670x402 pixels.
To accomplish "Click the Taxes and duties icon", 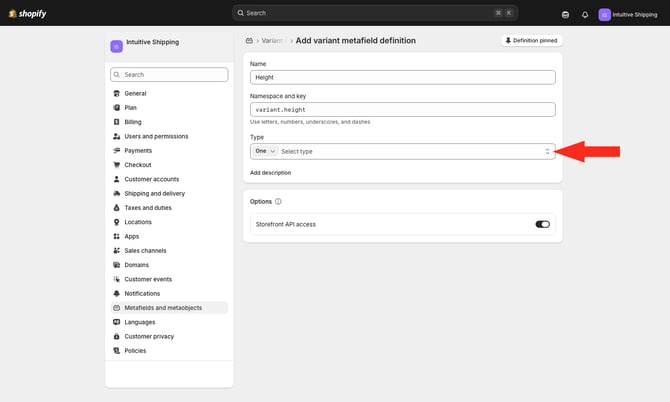I will (116, 208).
